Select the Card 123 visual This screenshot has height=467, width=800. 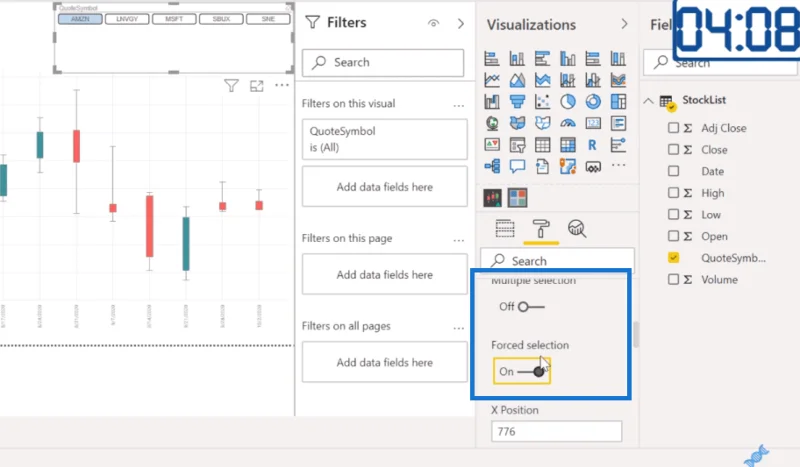click(593, 123)
